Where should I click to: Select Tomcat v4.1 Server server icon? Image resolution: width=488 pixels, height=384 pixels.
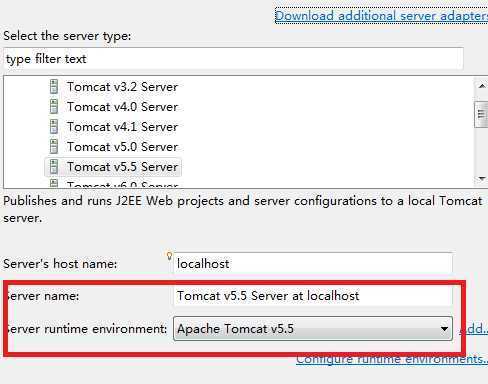(54, 127)
